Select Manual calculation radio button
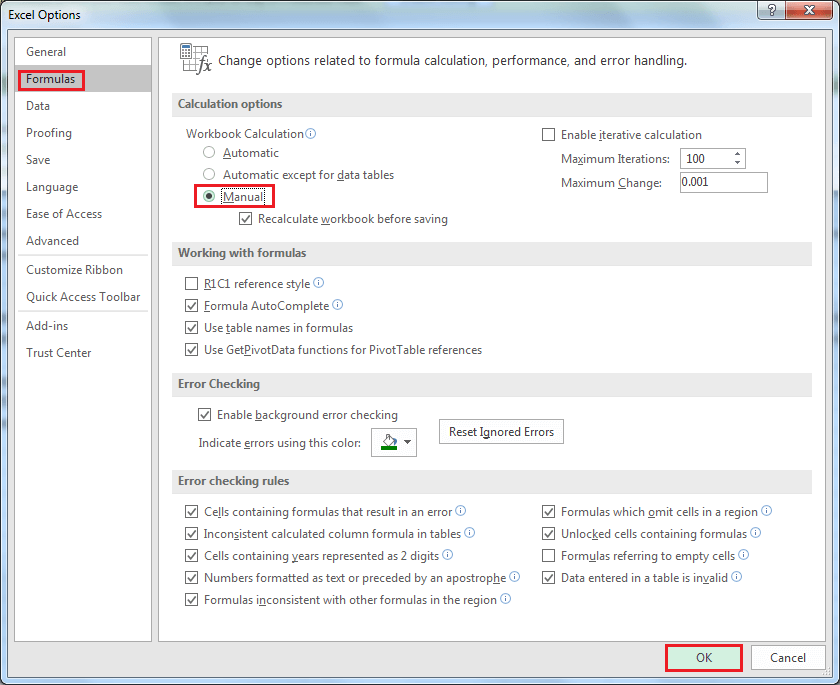Viewport: 840px width, 685px height. coord(209,197)
